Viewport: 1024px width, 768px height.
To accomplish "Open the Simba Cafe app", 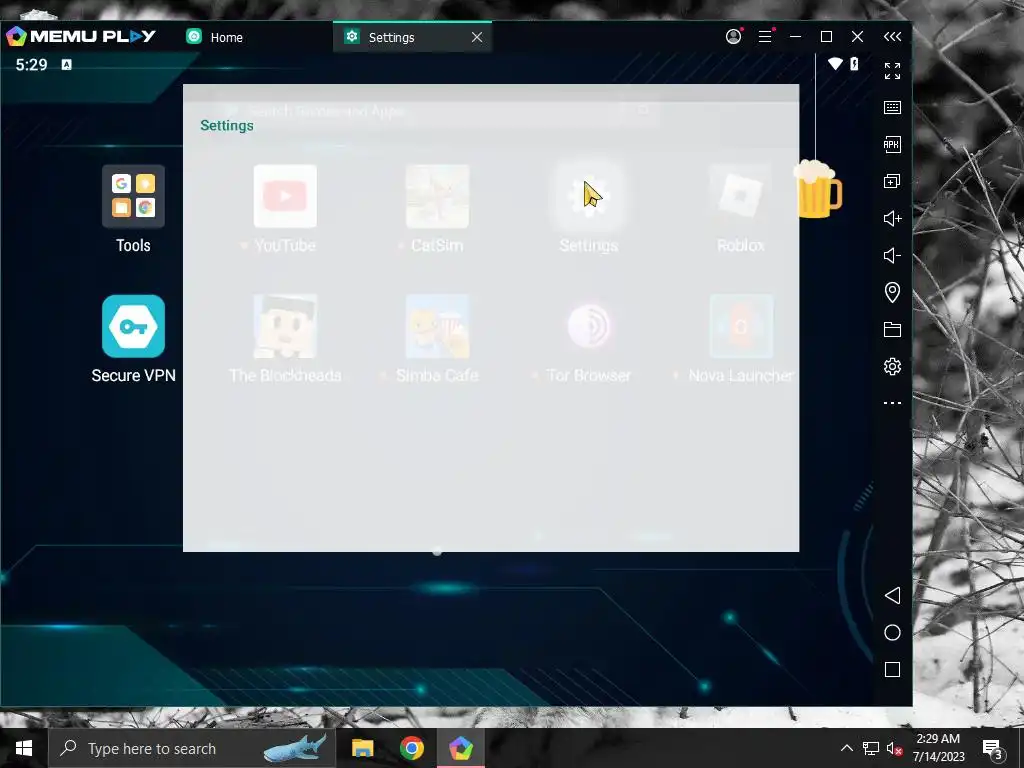I will pos(438,326).
